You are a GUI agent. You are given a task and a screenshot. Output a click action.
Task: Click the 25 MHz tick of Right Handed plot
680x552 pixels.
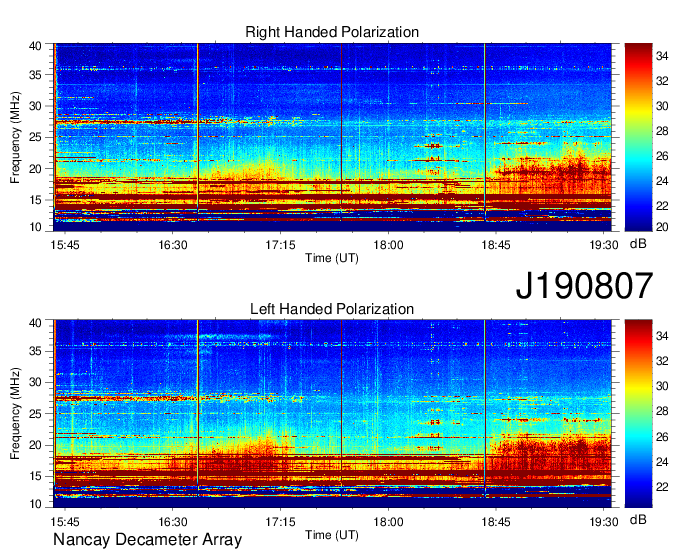35,138
